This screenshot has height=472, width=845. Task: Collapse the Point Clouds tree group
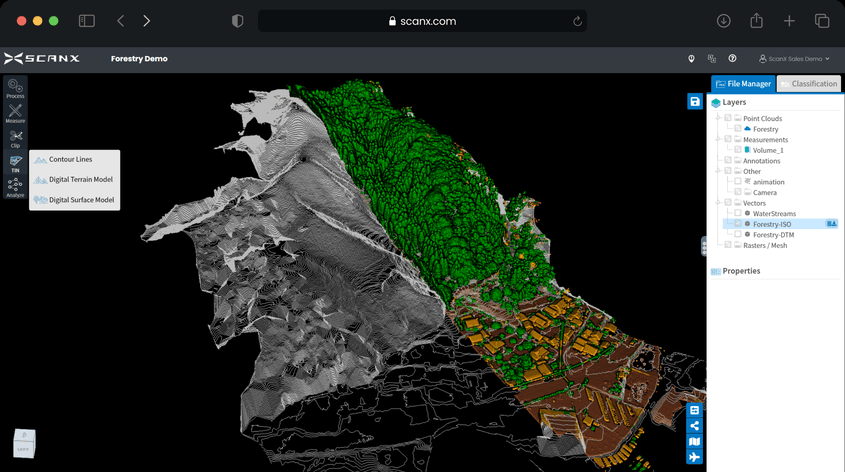click(718, 118)
